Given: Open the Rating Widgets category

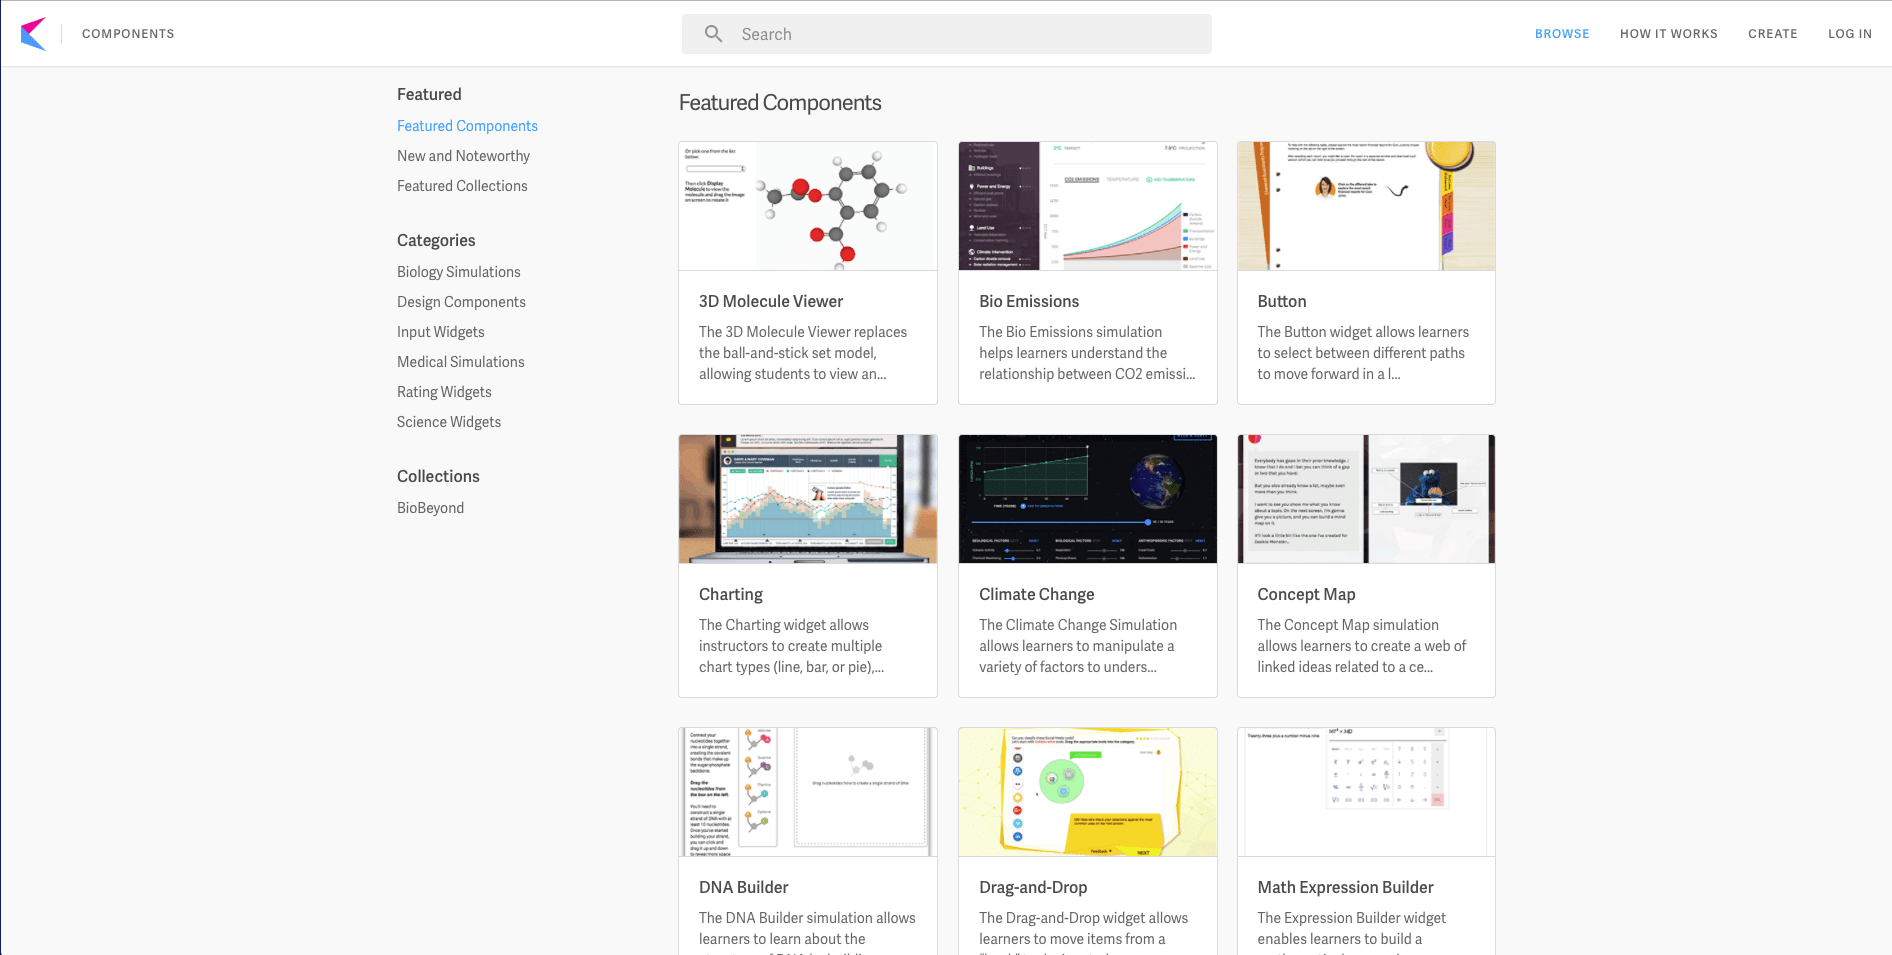Looking at the screenshot, I should point(444,392).
